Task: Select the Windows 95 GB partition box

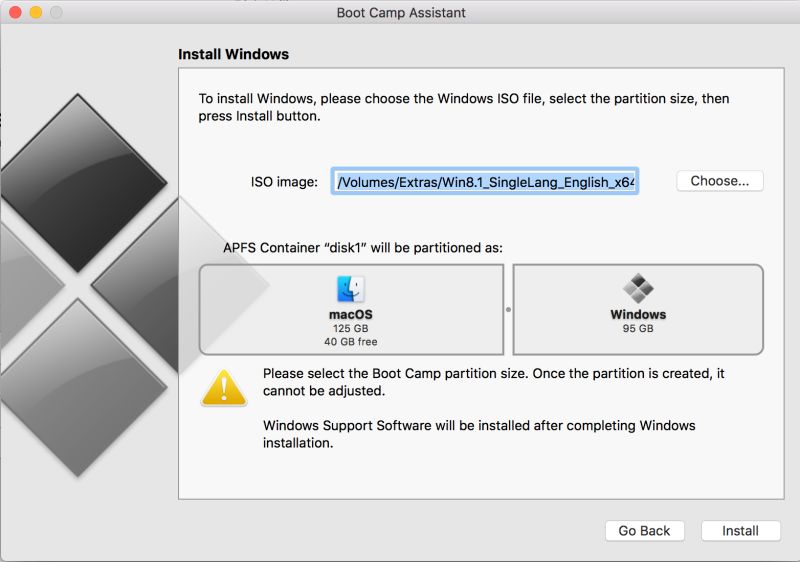Action: pos(638,310)
